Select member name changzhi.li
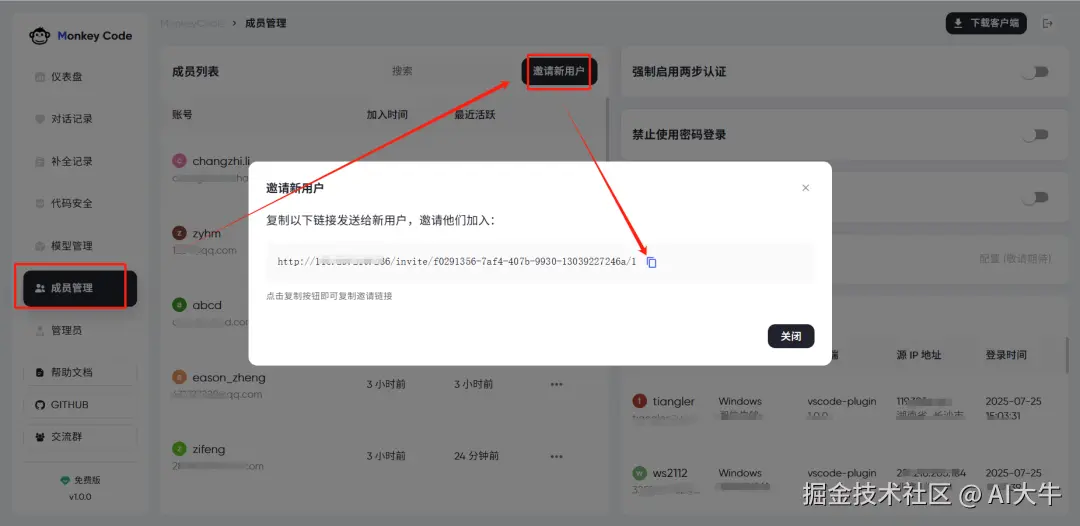 click(x=222, y=161)
